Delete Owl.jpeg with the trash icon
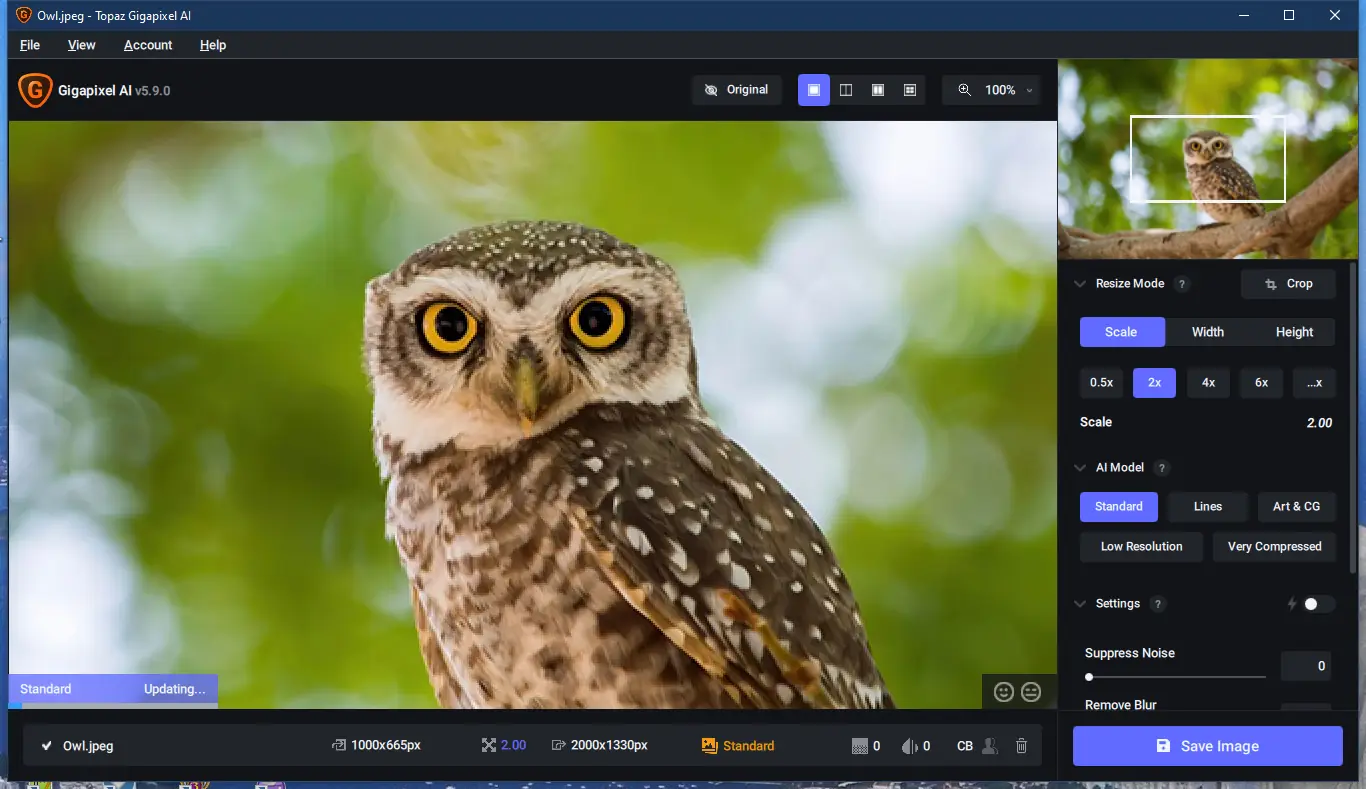1366x789 pixels. (x=1021, y=746)
